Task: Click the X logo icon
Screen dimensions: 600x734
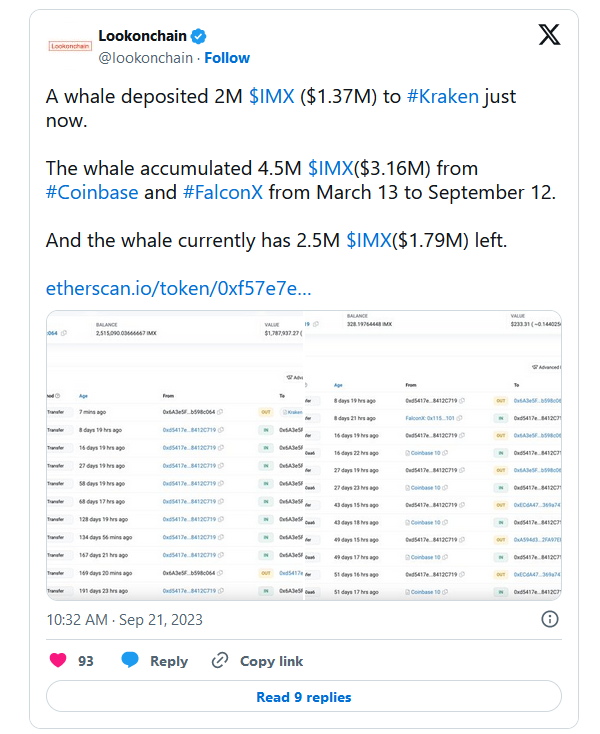Action: (x=549, y=35)
